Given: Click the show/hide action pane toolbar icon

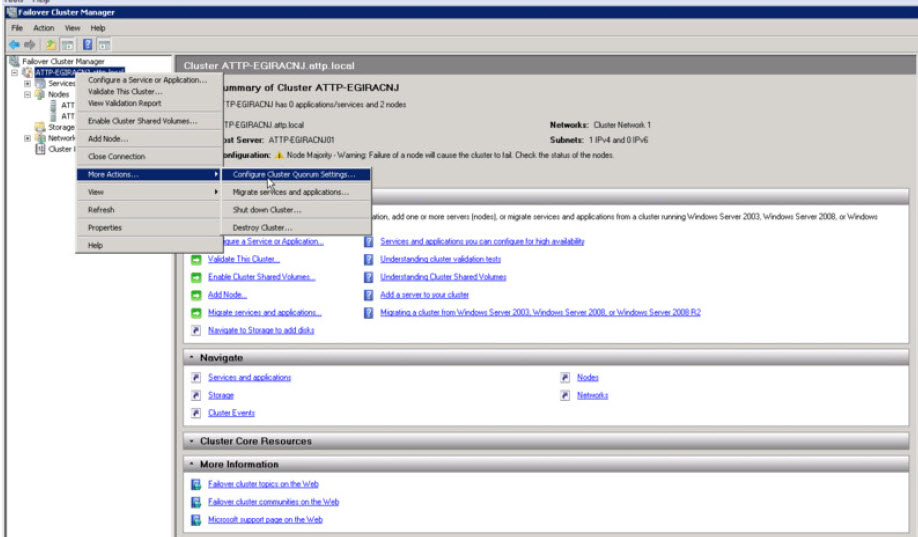Looking at the screenshot, I should (104, 45).
